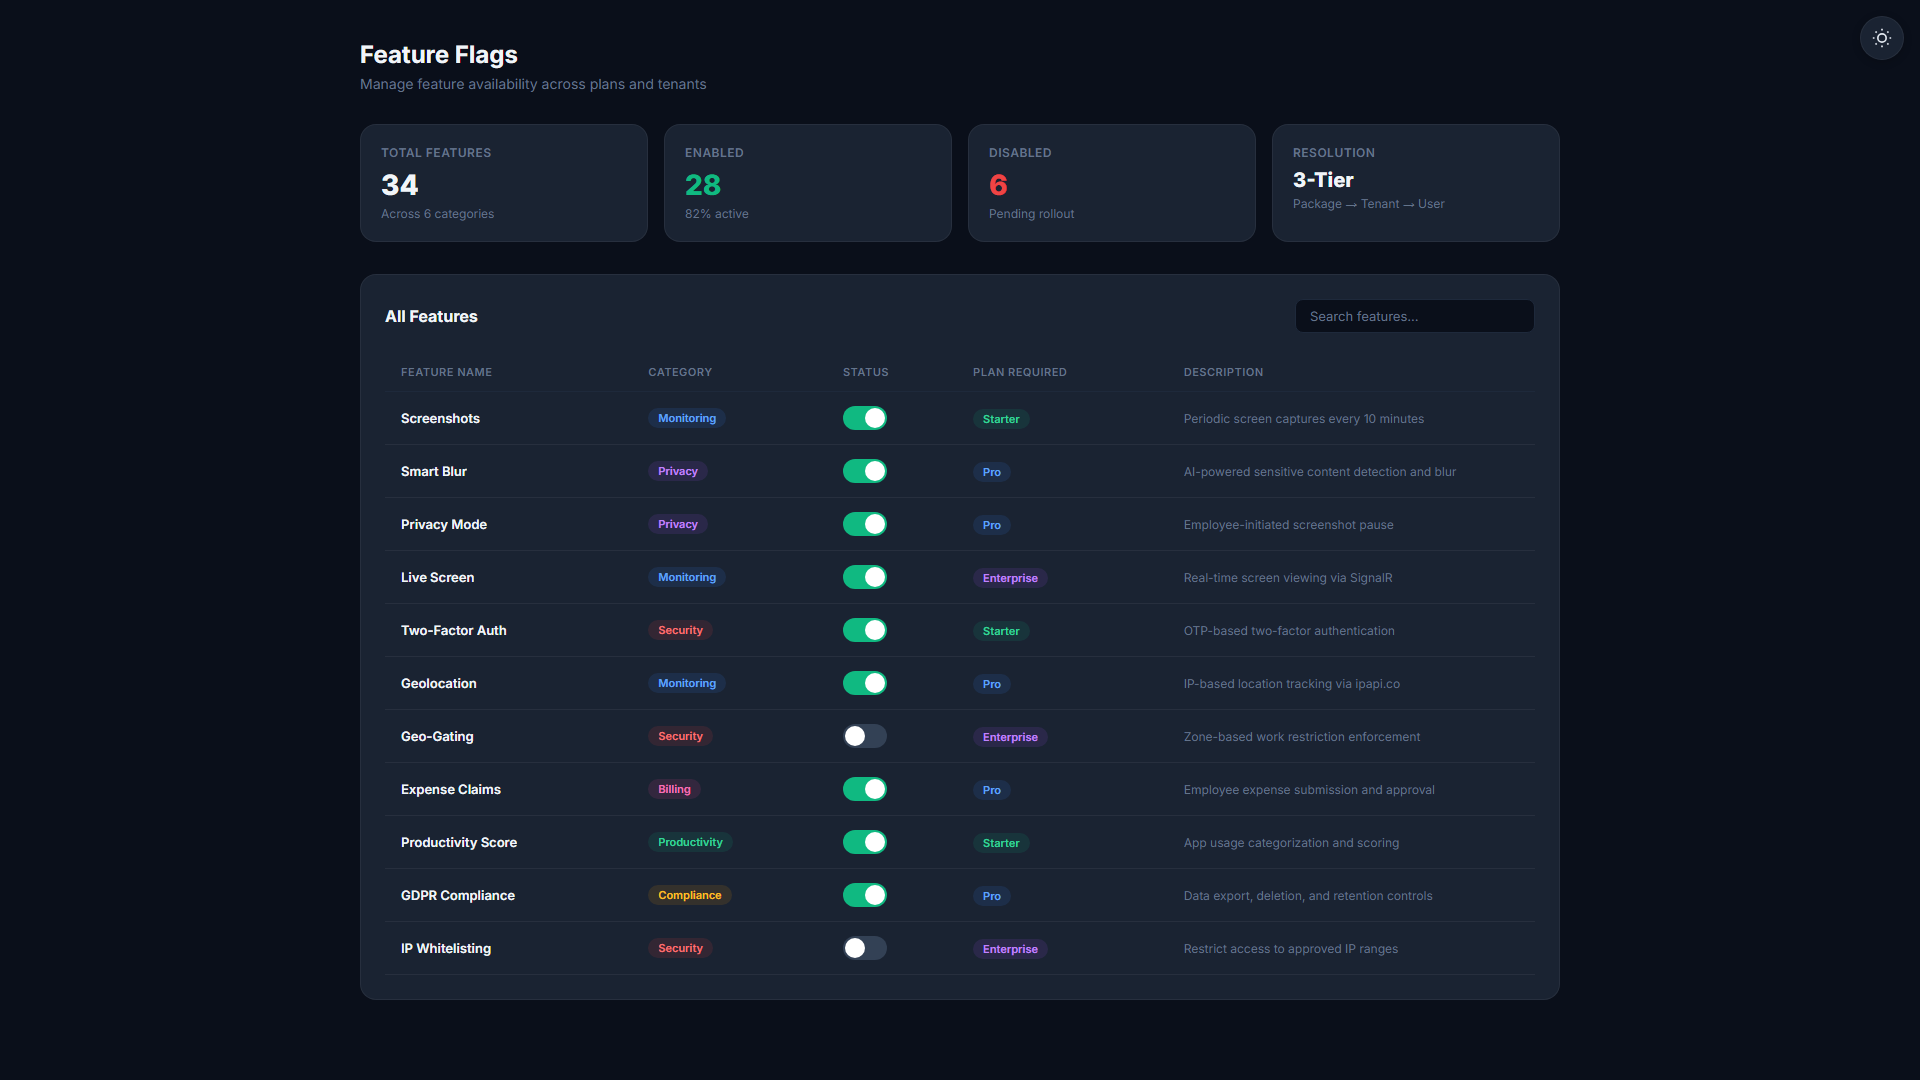Viewport: 1920px width, 1080px height.
Task: Enable the IP Whitelisting toggle
Action: pyautogui.click(x=865, y=948)
